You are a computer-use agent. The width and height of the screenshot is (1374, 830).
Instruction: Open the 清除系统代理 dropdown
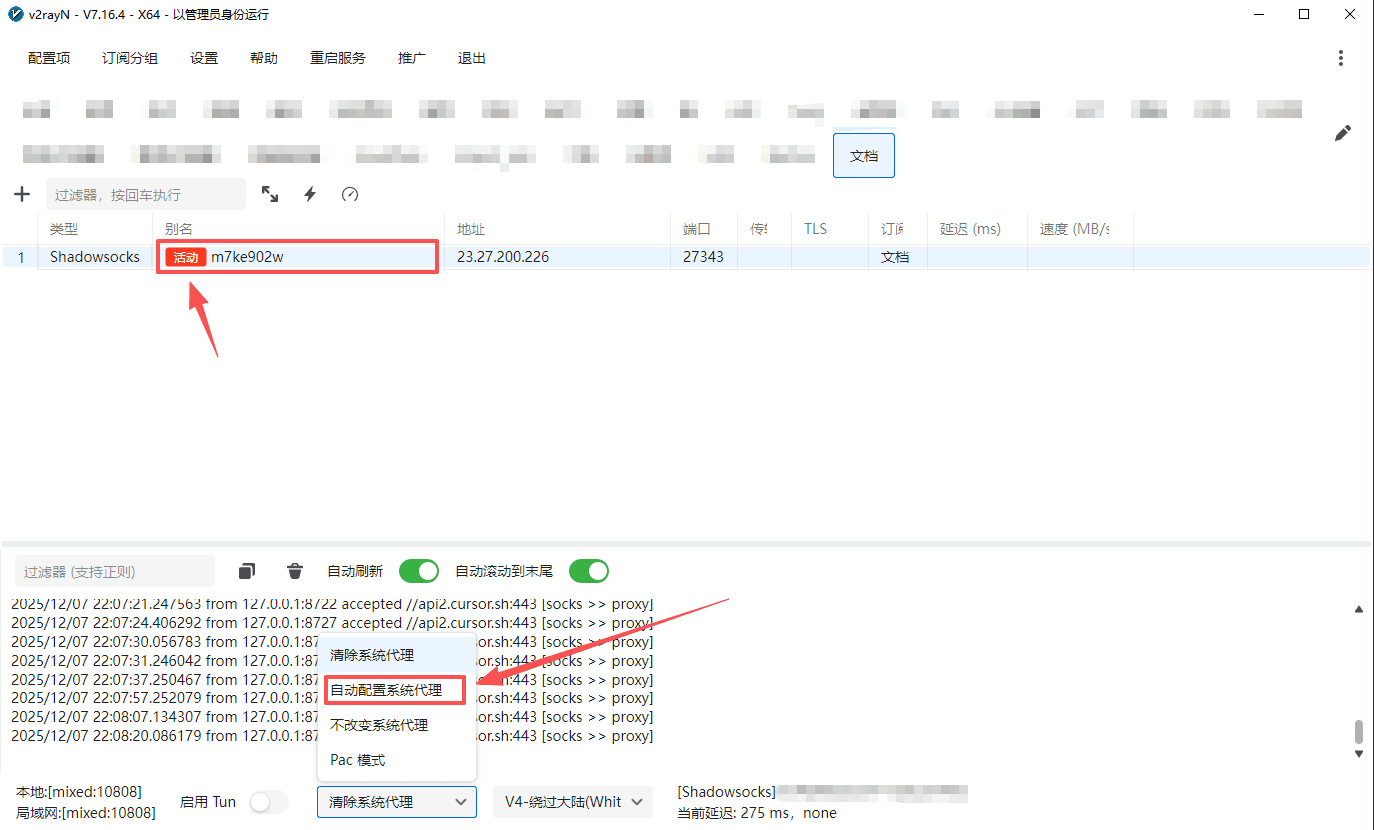click(x=397, y=802)
